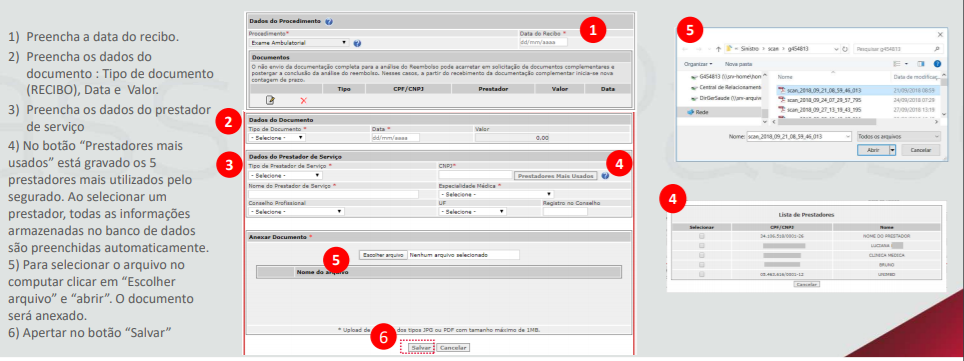Refresh the folder in file dialog
This screenshot has height=361, width=964.
tap(845, 49)
